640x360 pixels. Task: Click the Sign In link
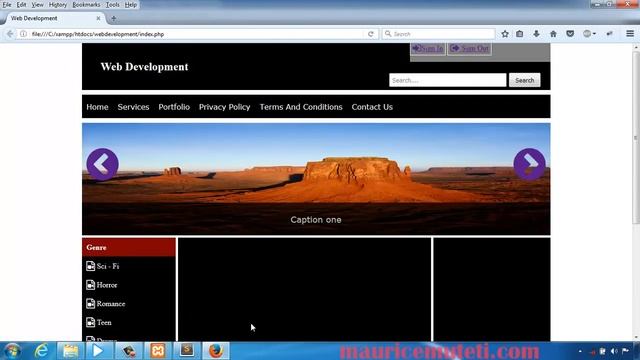[x=428, y=48]
